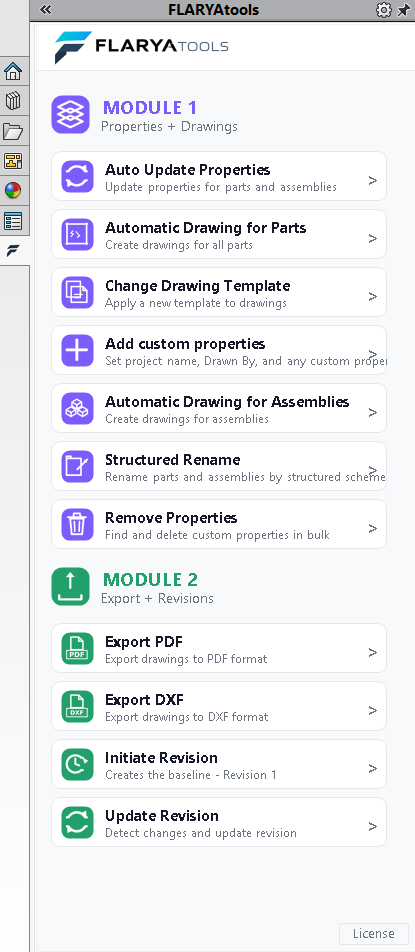Click the Automatic Drawing for Assemblies cubes icon
This screenshot has width=415, height=952.
pos(78,409)
